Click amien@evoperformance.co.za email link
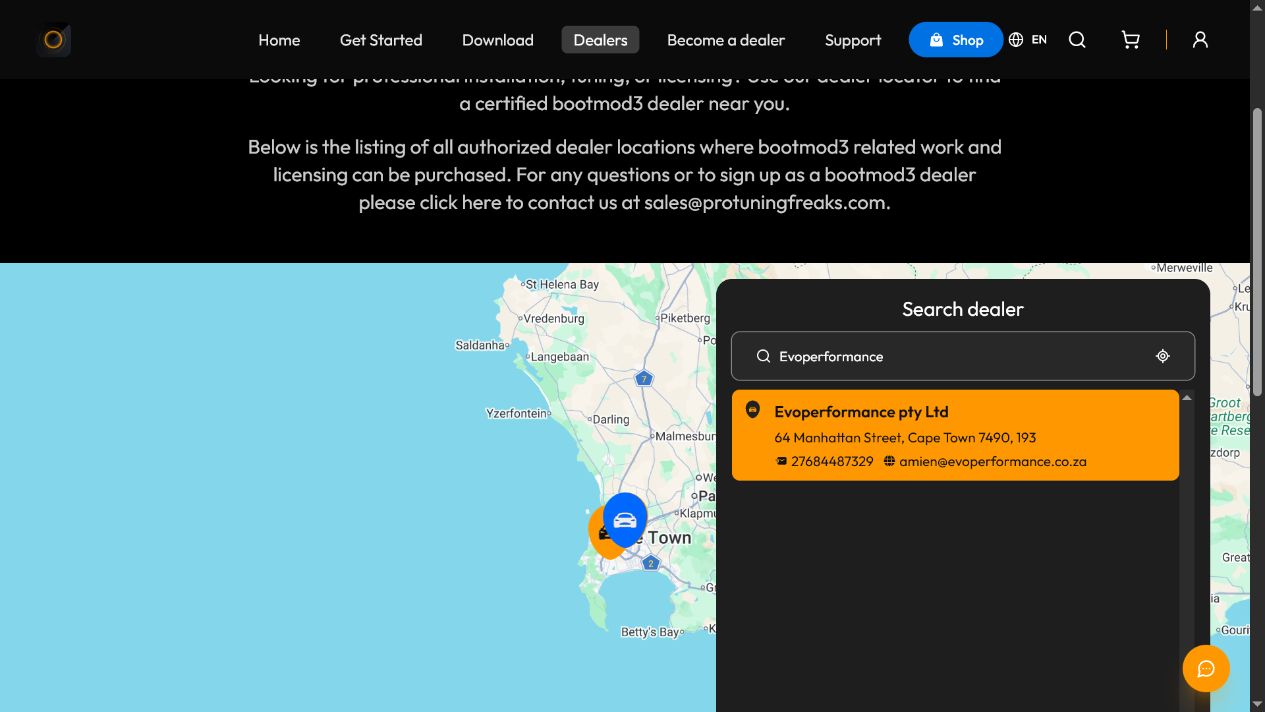This screenshot has height=712, width=1265. [993, 461]
